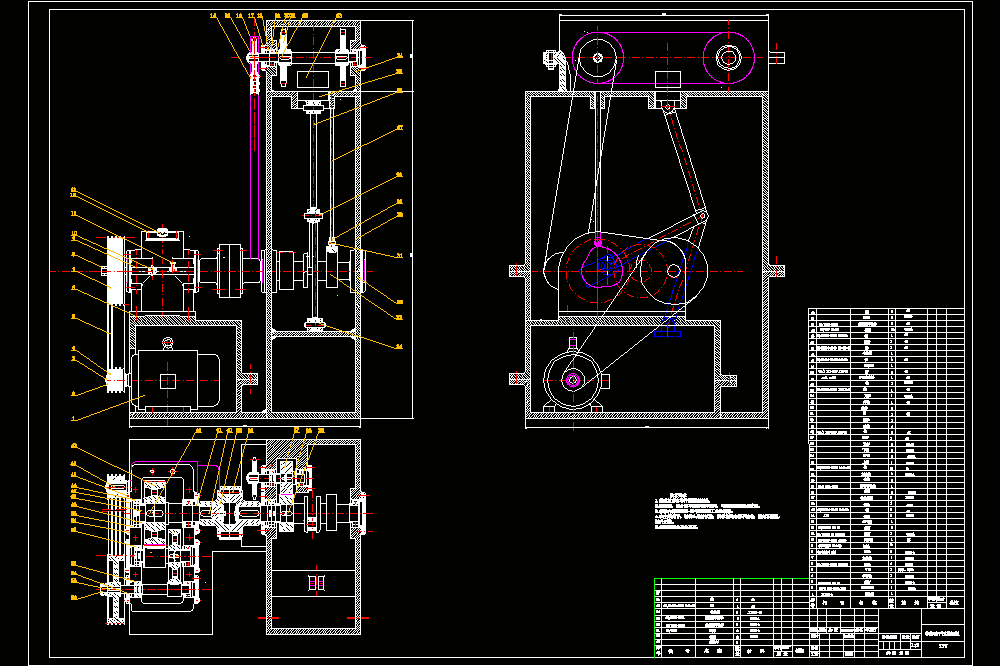Click the drawing name cell in the title block
Screen dimensions: 1000x666
[943, 633]
